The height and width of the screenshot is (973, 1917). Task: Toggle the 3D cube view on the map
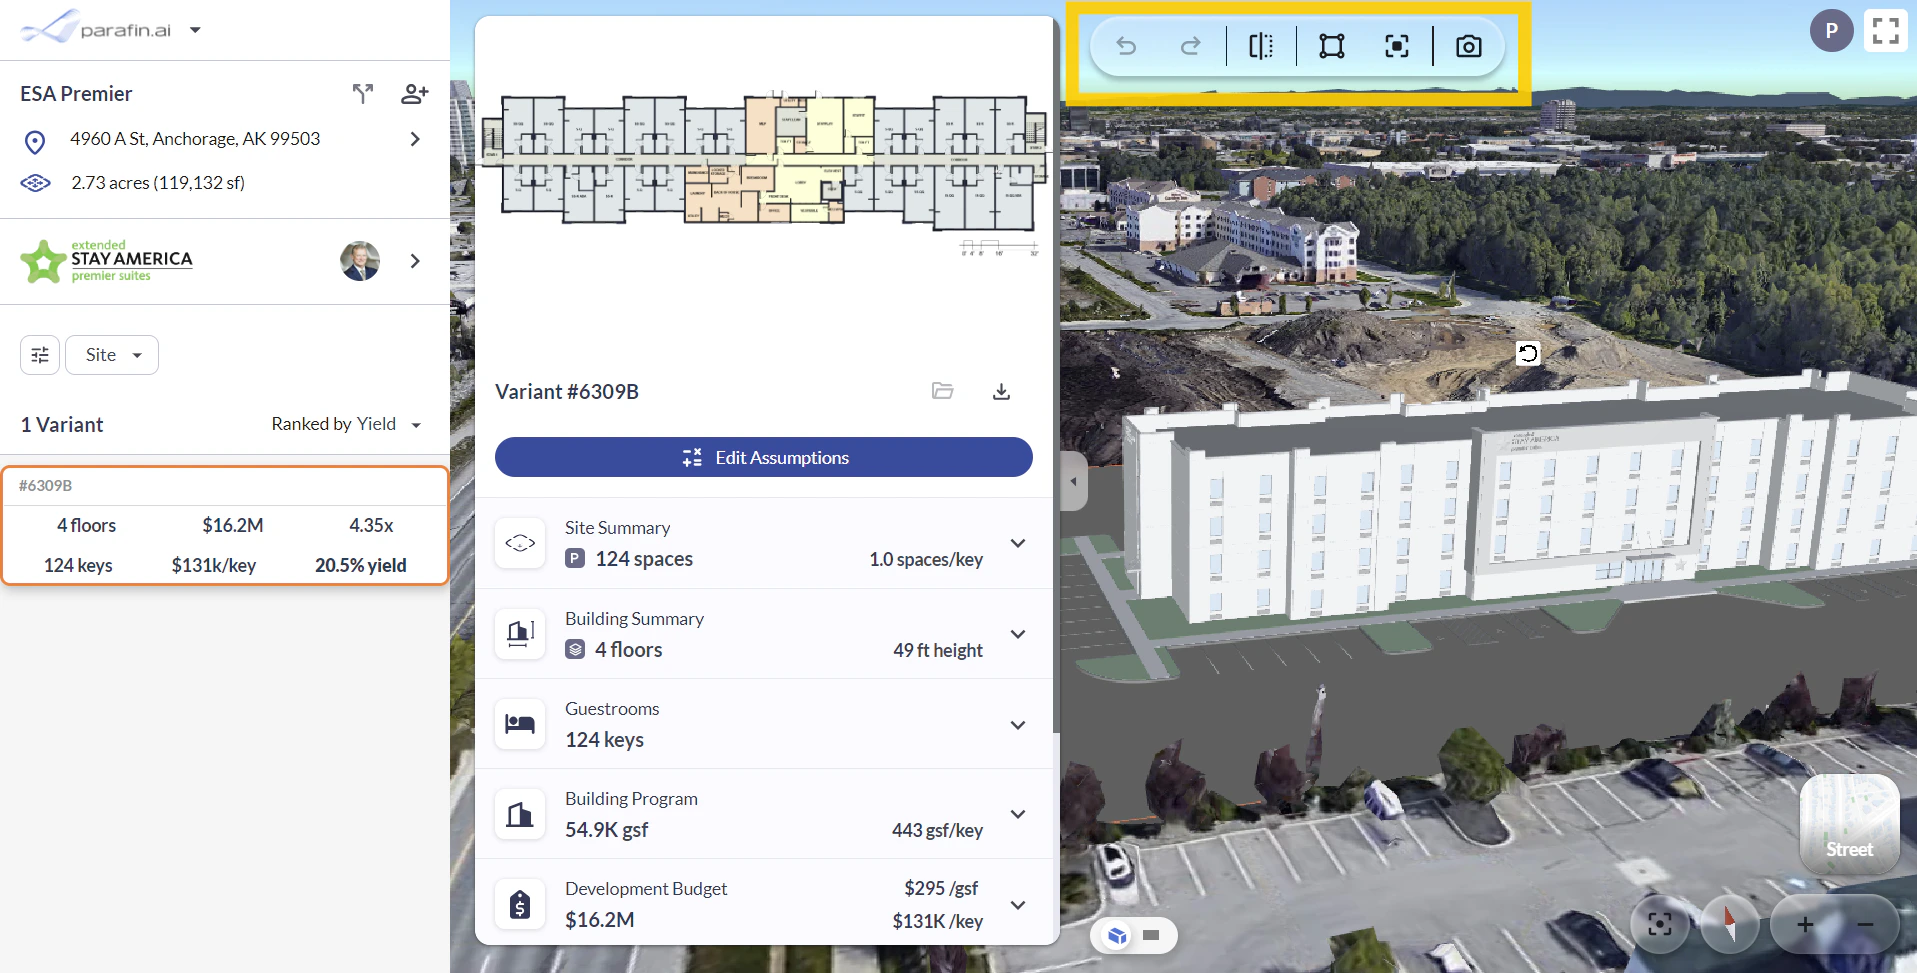pyautogui.click(x=1117, y=935)
